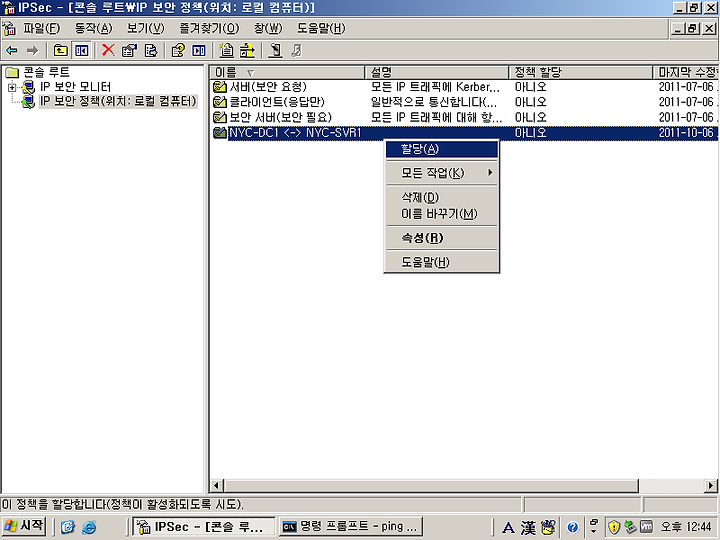Click the horizontal scrollbar left arrow
Screen dimensions: 720x540
pos(218,485)
